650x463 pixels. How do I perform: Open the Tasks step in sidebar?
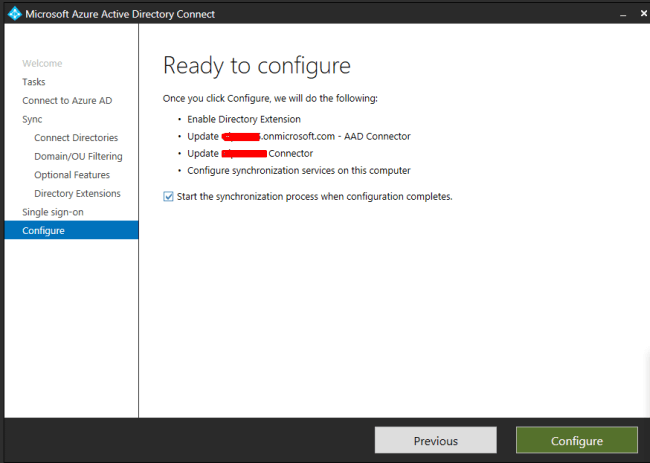click(x=34, y=82)
